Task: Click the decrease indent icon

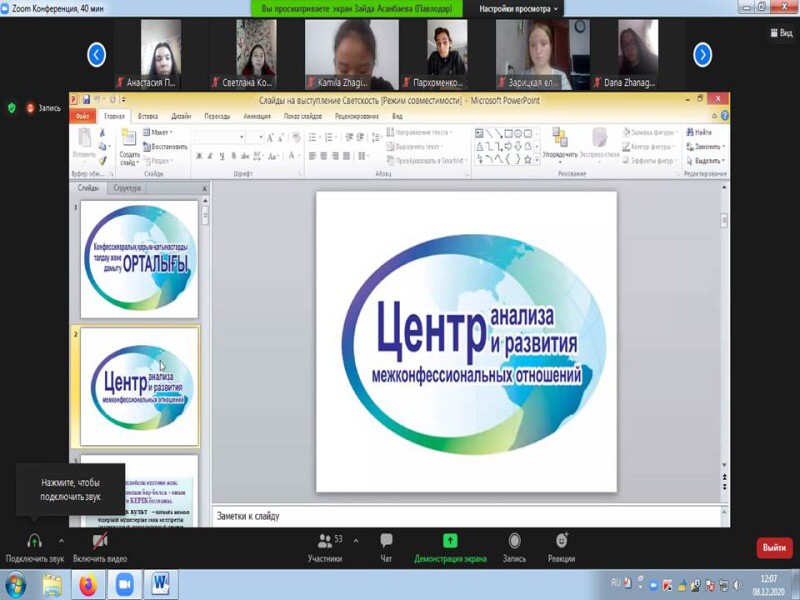Action: (x=349, y=137)
